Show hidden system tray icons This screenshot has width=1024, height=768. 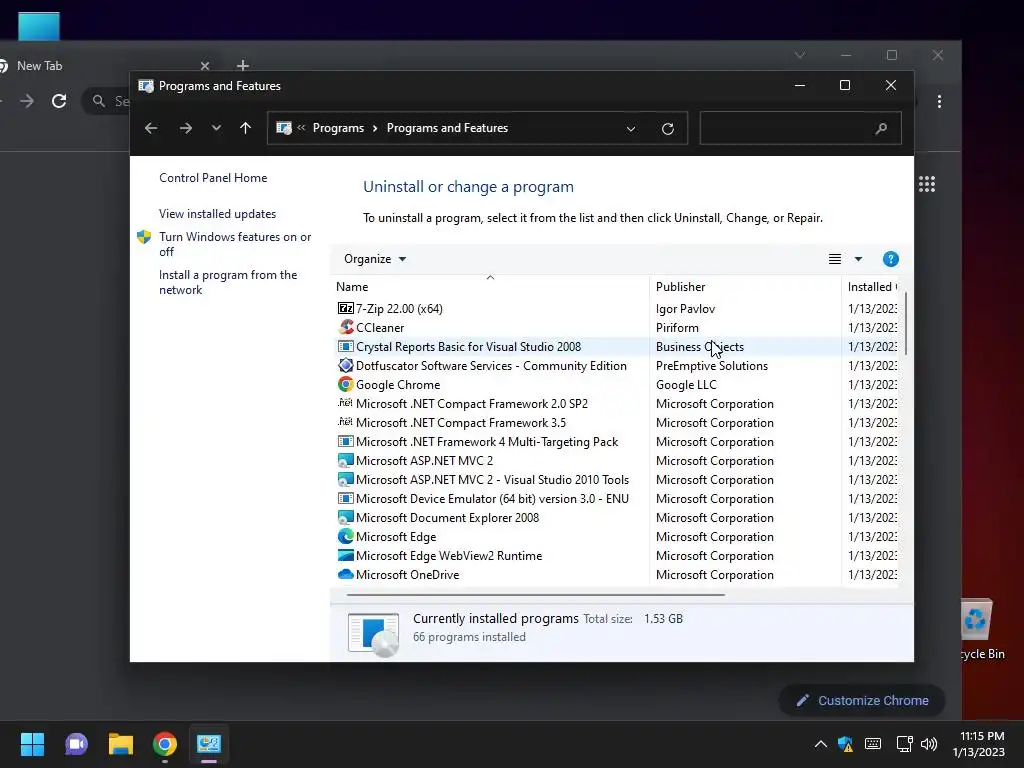820,744
